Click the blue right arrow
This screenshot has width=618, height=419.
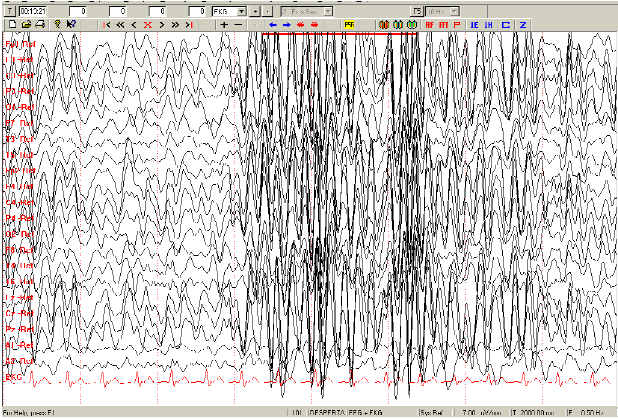(287, 25)
